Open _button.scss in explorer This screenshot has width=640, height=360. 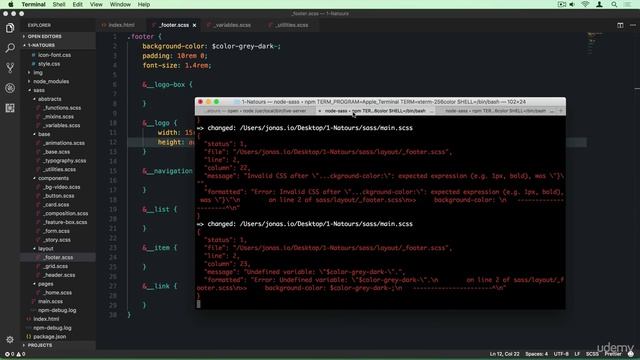click(59, 196)
